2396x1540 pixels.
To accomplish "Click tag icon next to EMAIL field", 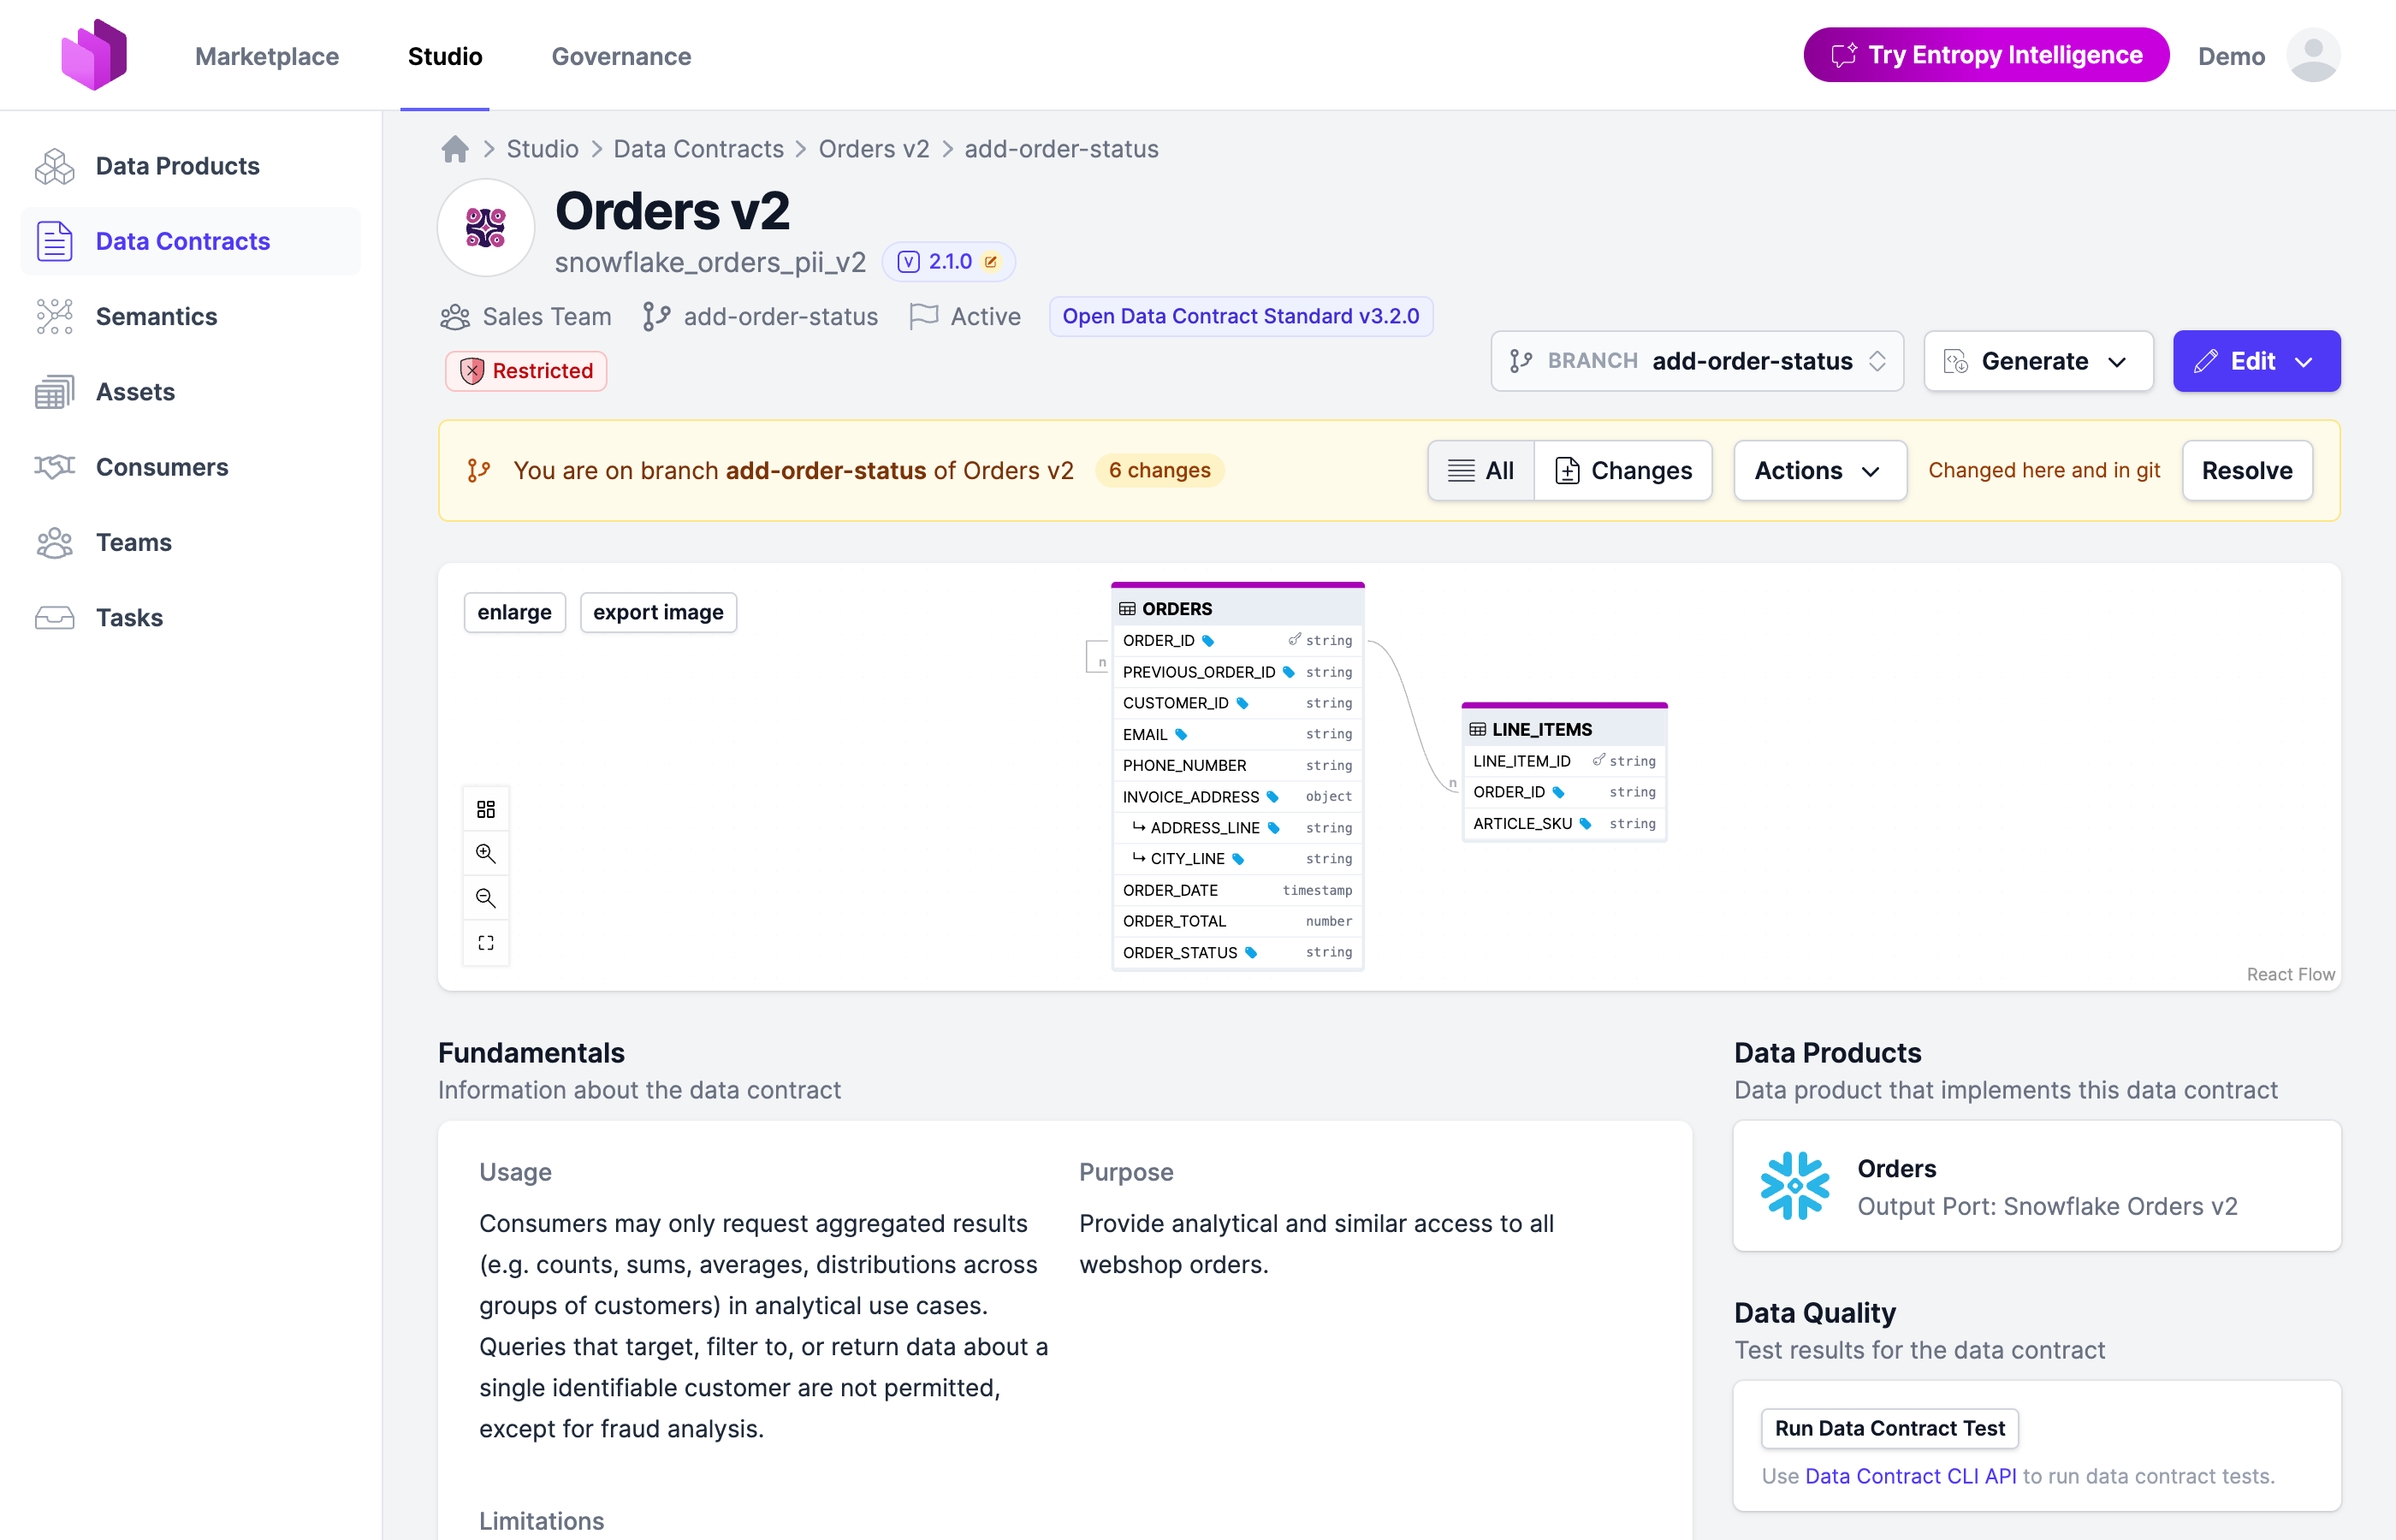I will (x=1181, y=735).
